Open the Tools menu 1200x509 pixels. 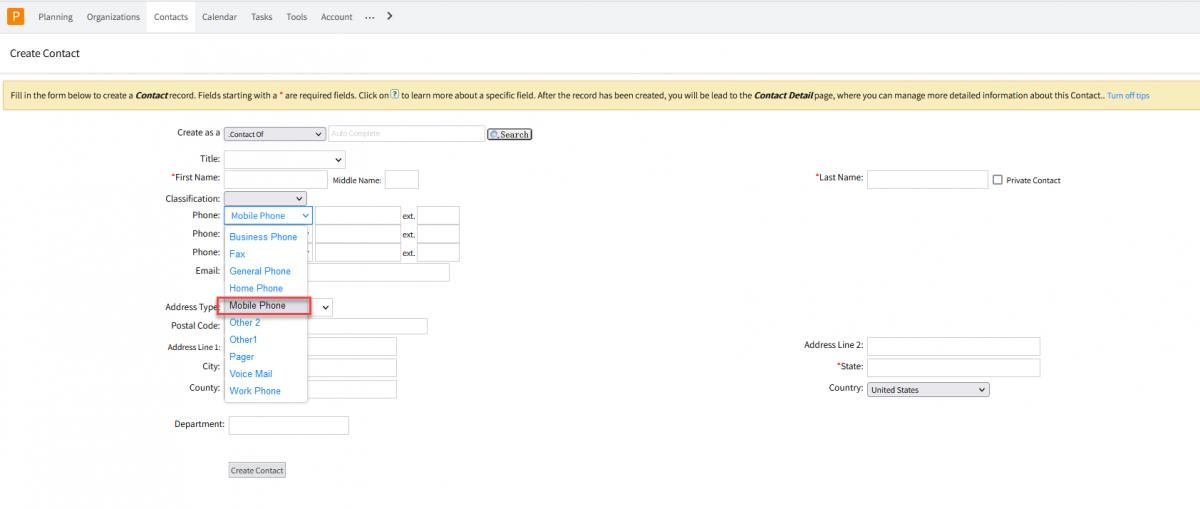(x=296, y=17)
